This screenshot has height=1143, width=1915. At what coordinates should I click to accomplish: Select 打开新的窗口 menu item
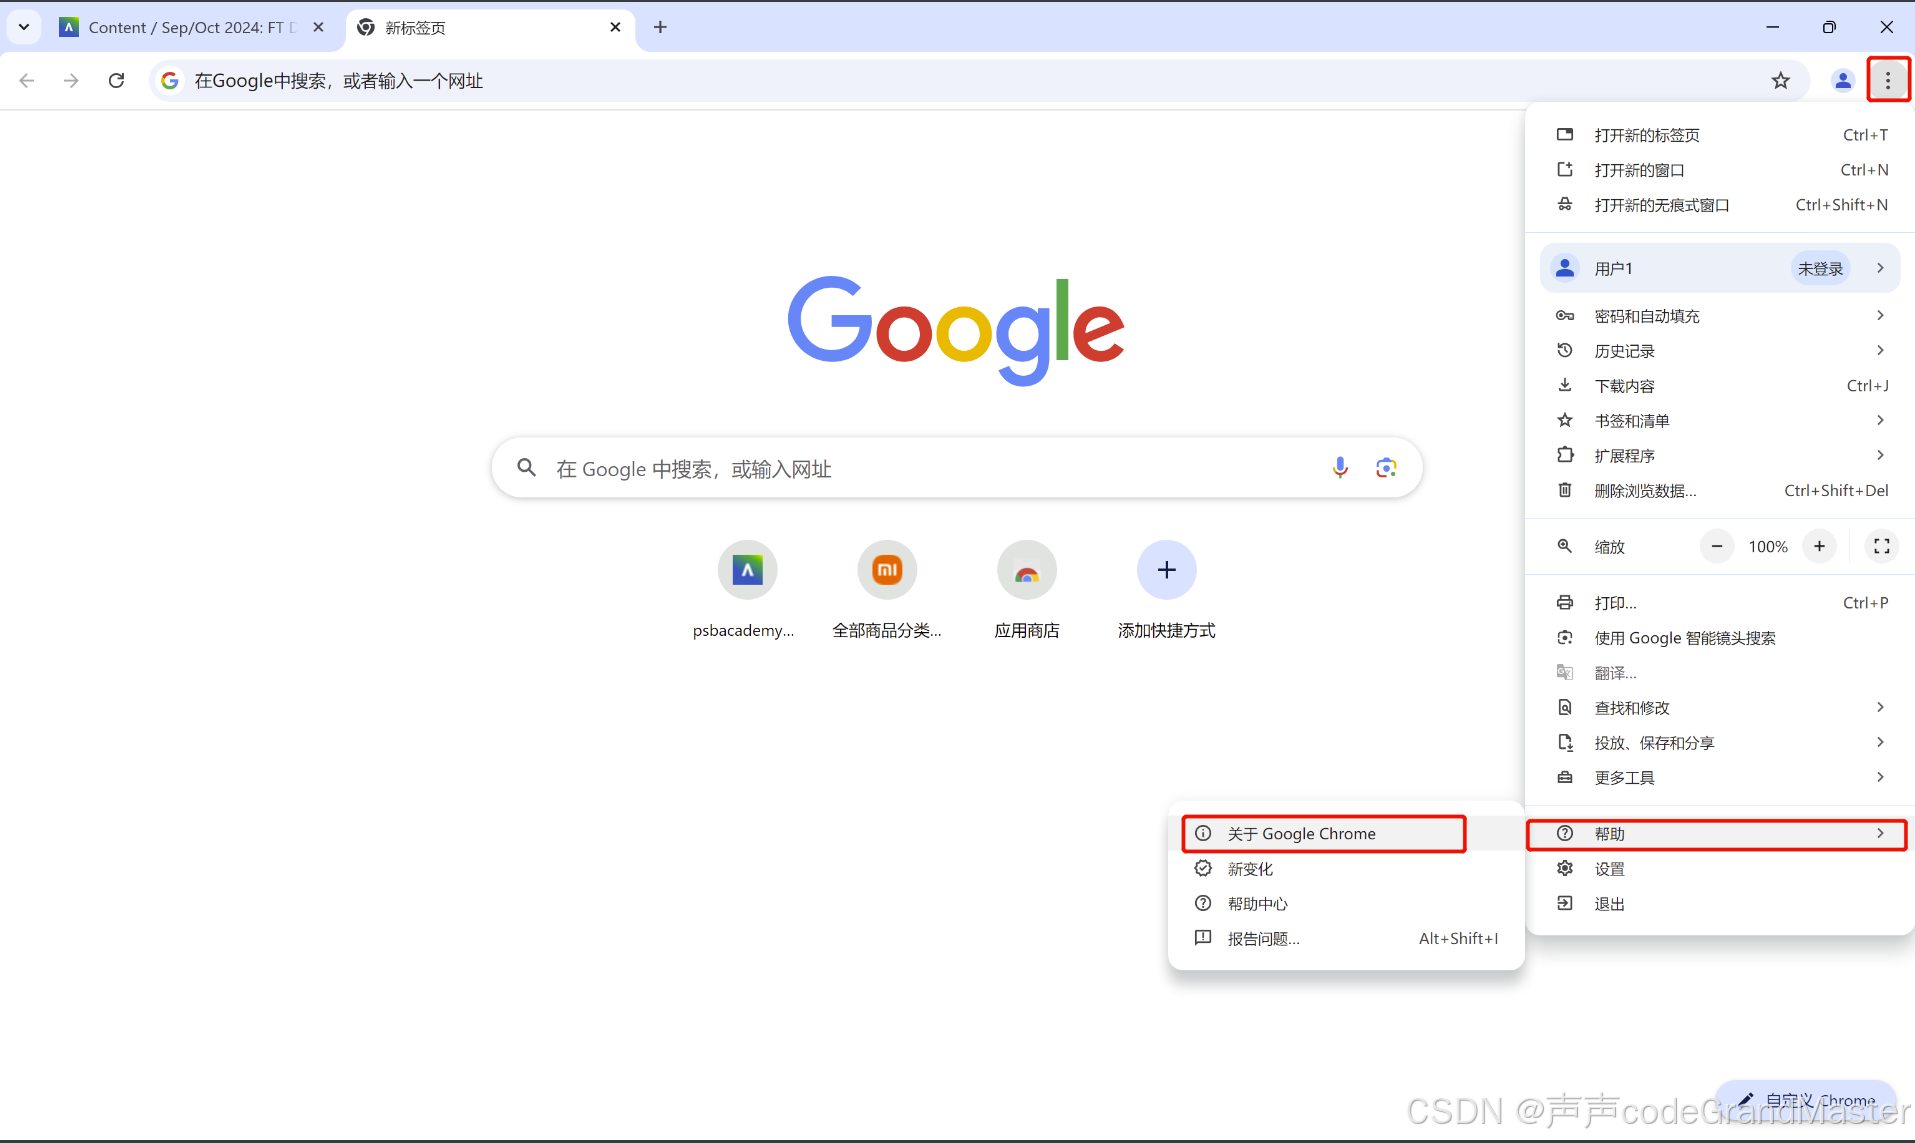1720,170
